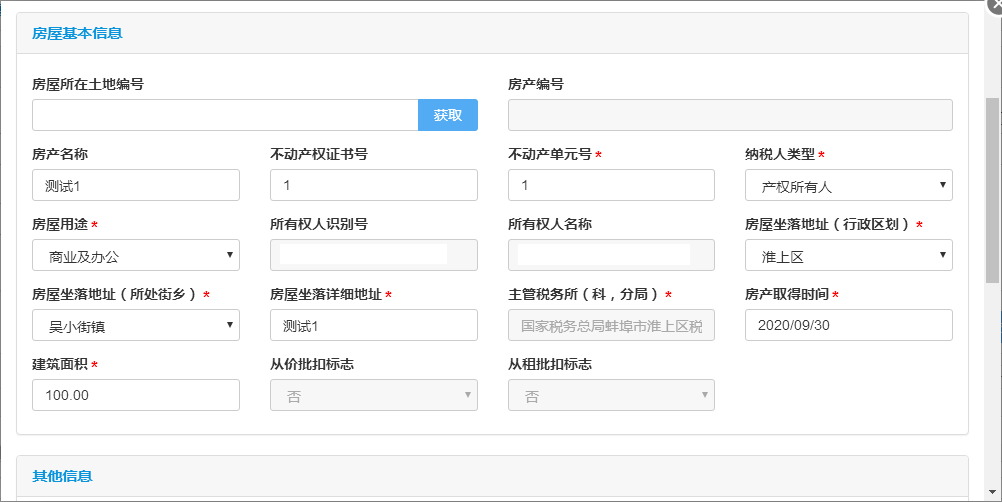Close the dialog with the X icon
The image size is (1002, 502).
coord(996,4)
